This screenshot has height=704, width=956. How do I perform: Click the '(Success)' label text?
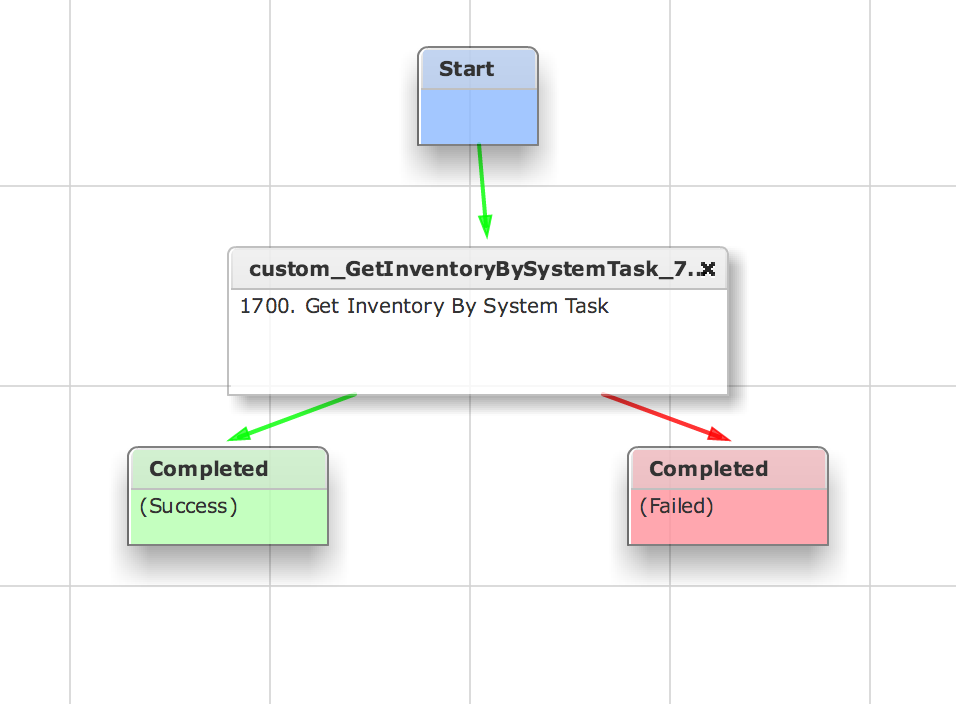[x=188, y=506]
